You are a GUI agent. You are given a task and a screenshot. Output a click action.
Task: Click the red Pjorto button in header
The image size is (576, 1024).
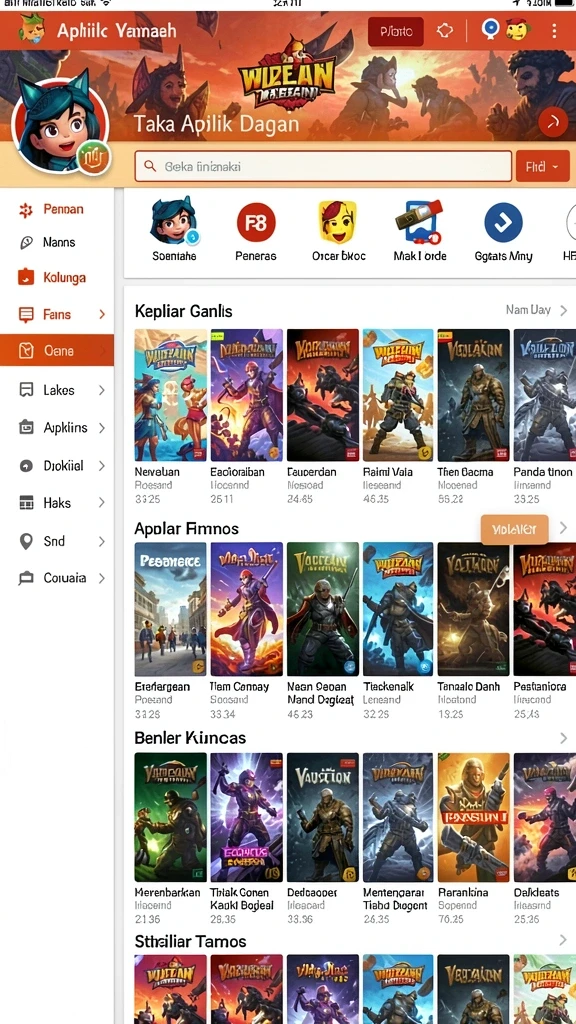(396, 31)
